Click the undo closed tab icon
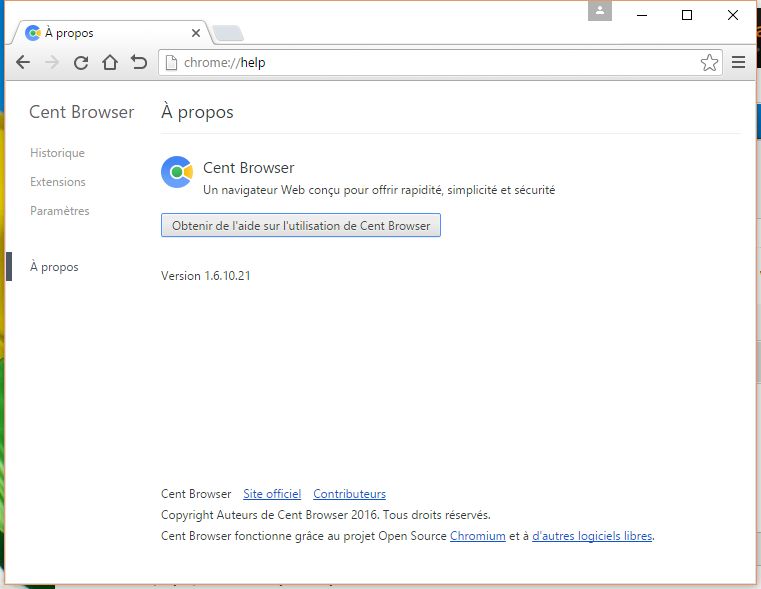Viewport: 761px width, 589px height. pyautogui.click(x=139, y=62)
